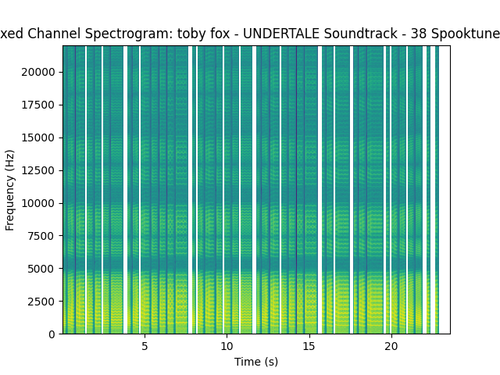Click the 10 second time tick label
This screenshot has width=500, height=375.
click(227, 346)
